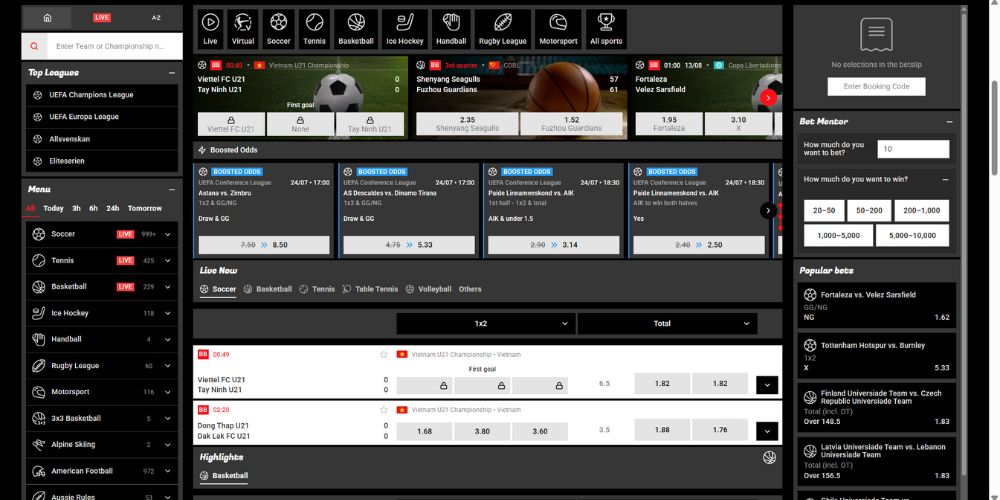This screenshot has width=1000, height=500.
Task: Filter menu by Today
Action: click(x=53, y=209)
